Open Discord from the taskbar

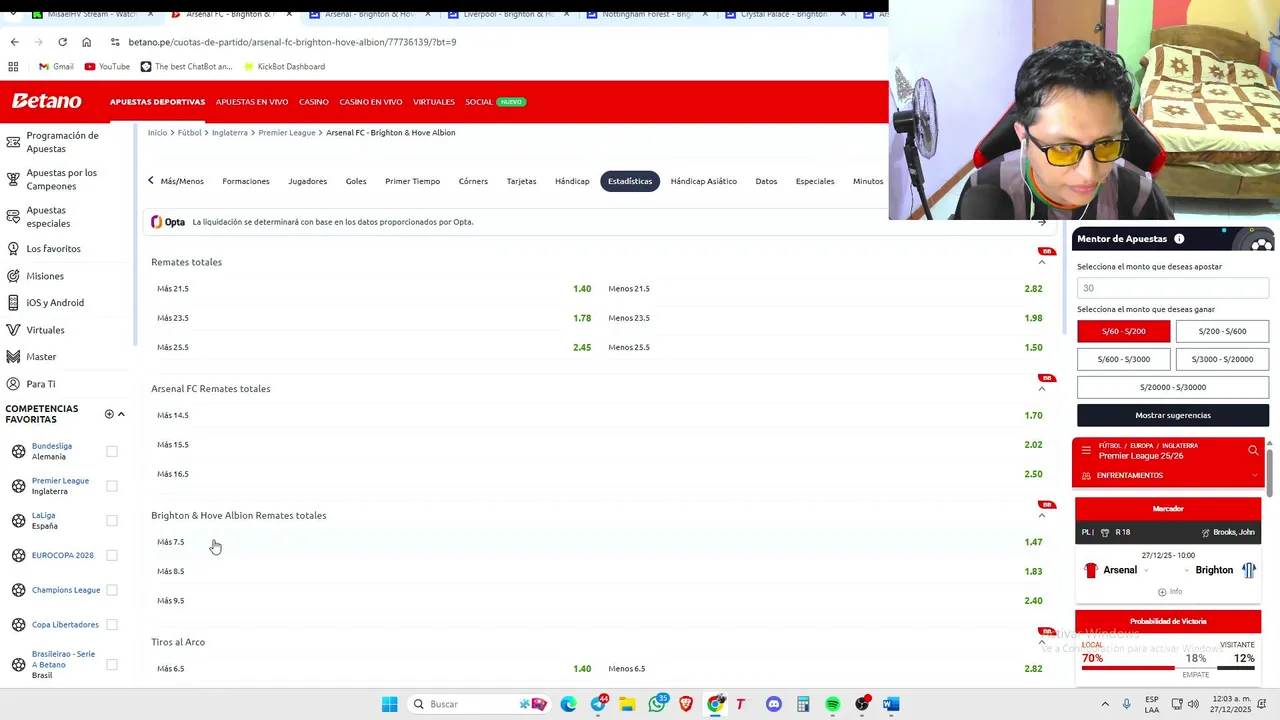[773, 704]
